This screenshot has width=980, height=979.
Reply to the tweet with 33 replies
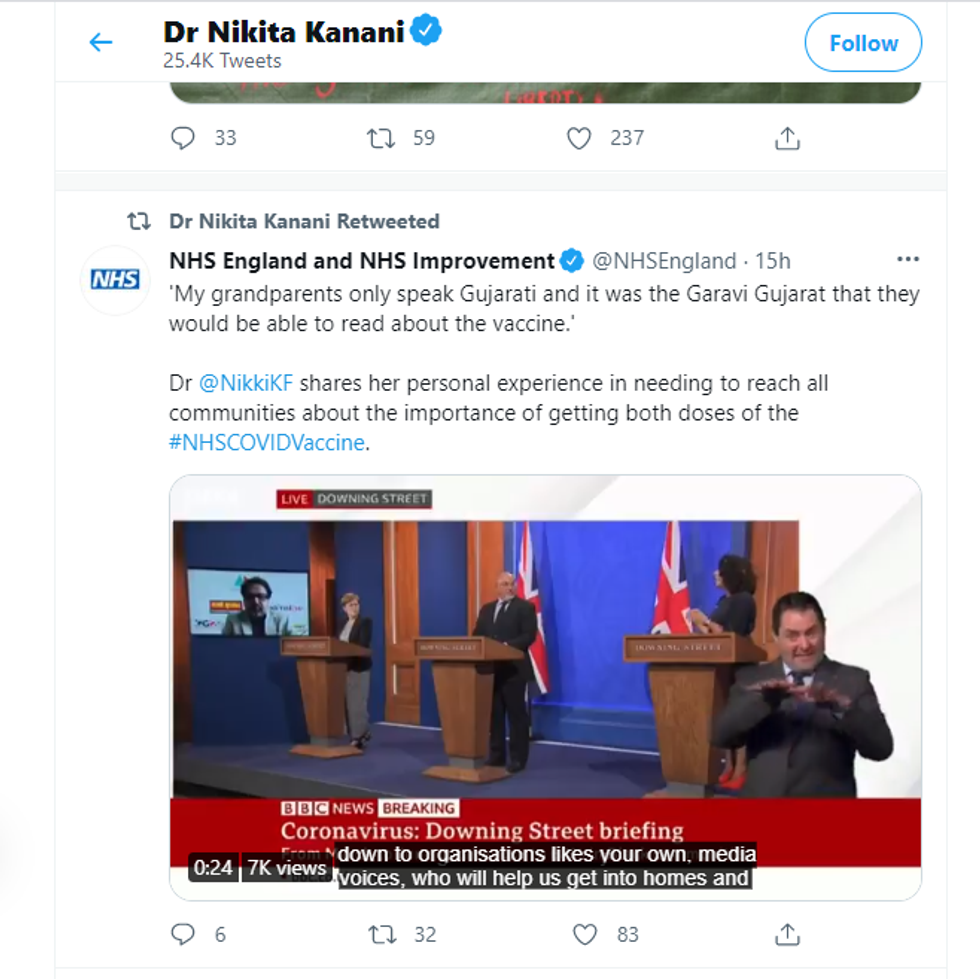click(183, 138)
